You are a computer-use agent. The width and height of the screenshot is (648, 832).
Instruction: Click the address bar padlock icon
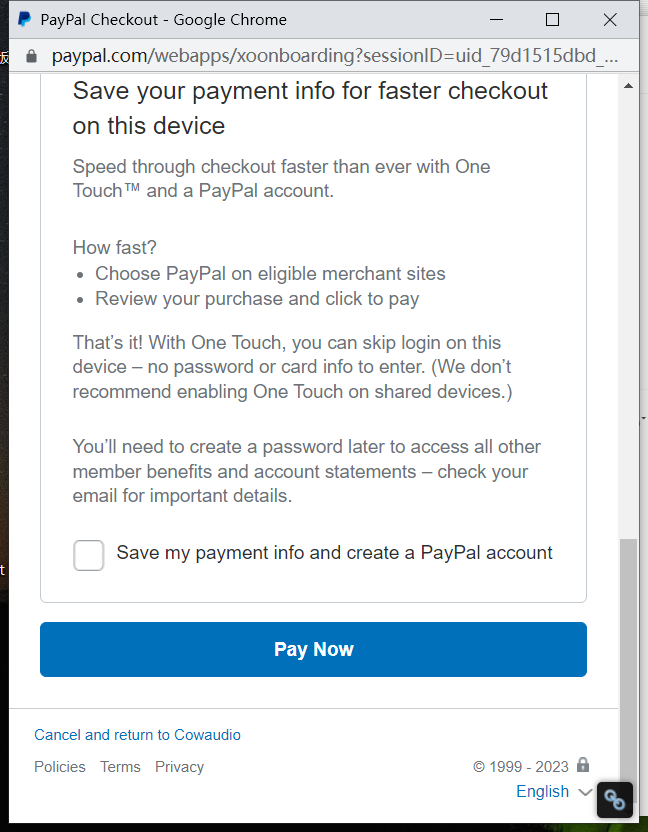point(31,55)
